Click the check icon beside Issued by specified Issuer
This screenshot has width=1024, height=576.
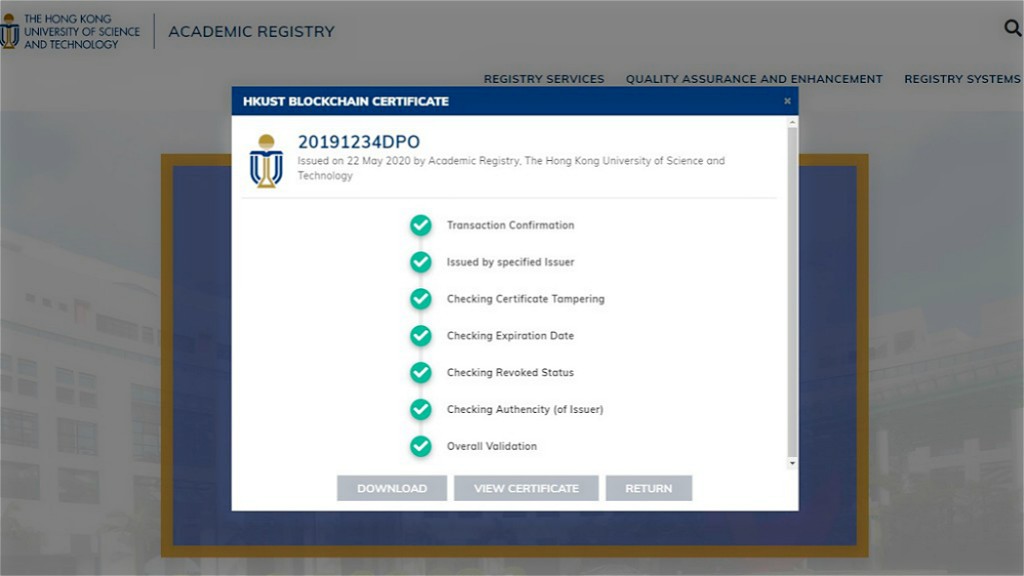pos(421,262)
